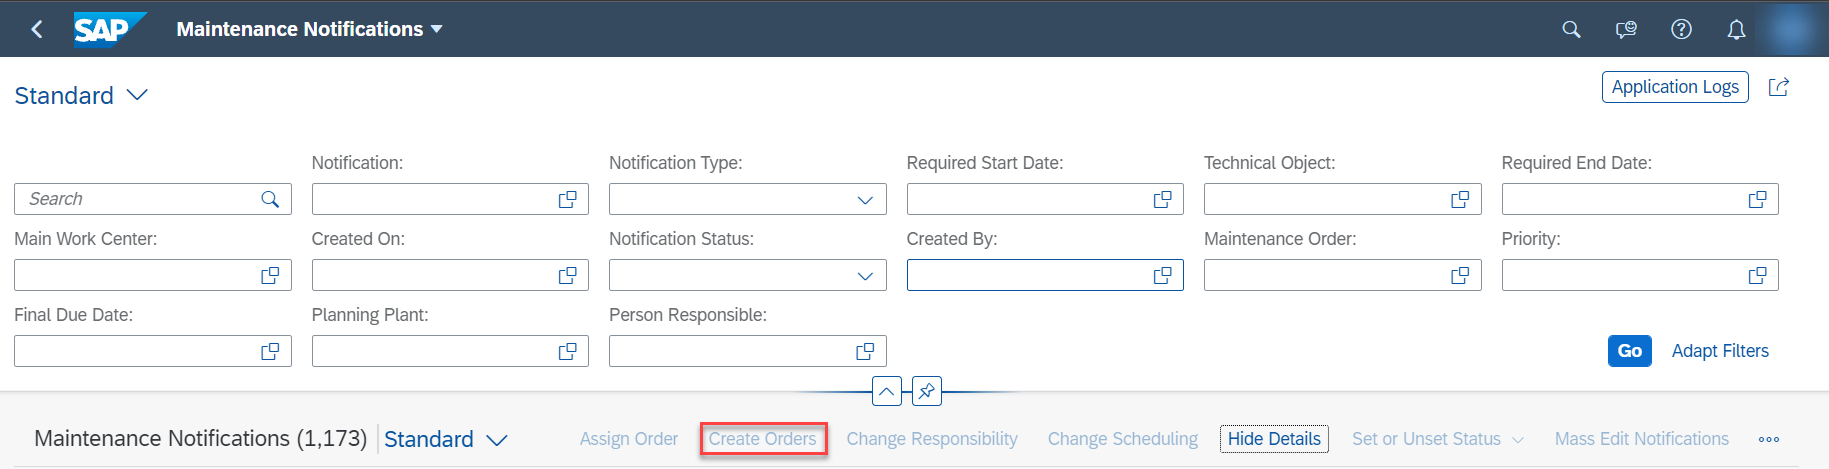
Task: Open the table Standard view selector
Action: coord(446,439)
